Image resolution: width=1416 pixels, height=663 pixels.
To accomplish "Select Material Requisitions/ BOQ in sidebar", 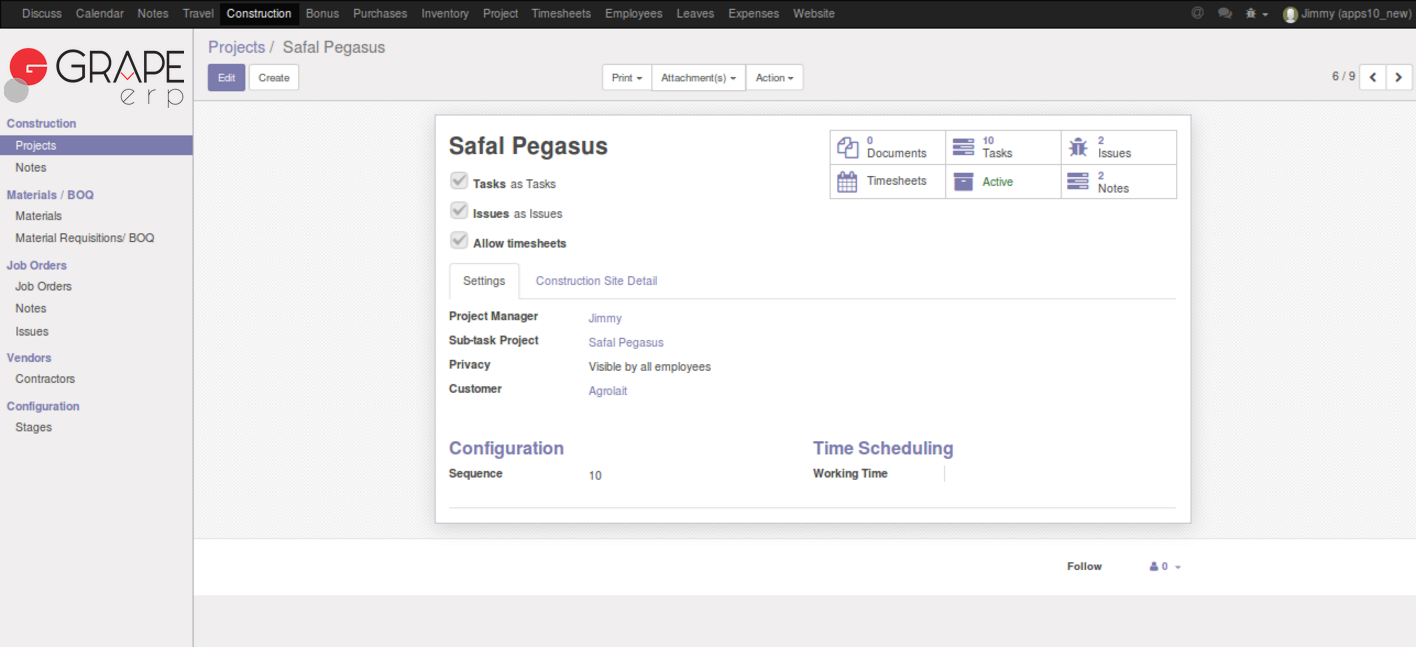I will [x=85, y=238].
